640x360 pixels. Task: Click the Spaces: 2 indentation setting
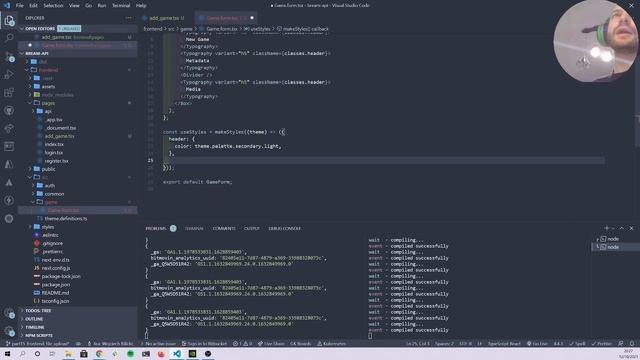(444, 344)
